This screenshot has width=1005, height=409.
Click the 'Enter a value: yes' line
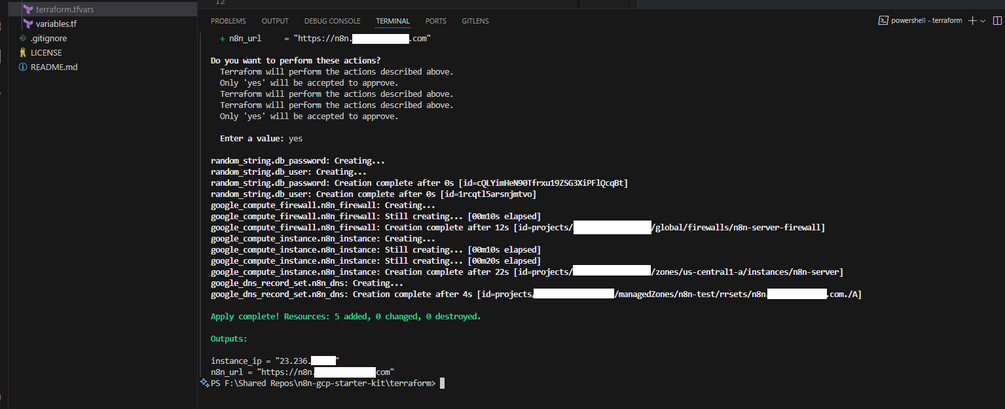(x=262, y=138)
